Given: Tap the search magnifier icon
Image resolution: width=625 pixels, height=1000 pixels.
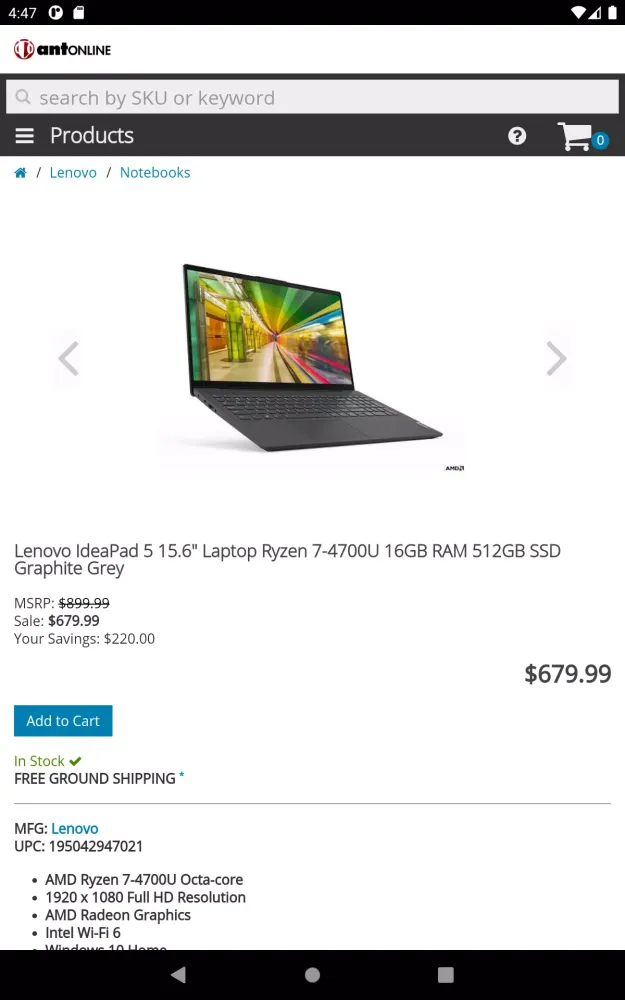Looking at the screenshot, I should pyautogui.click(x=23, y=97).
